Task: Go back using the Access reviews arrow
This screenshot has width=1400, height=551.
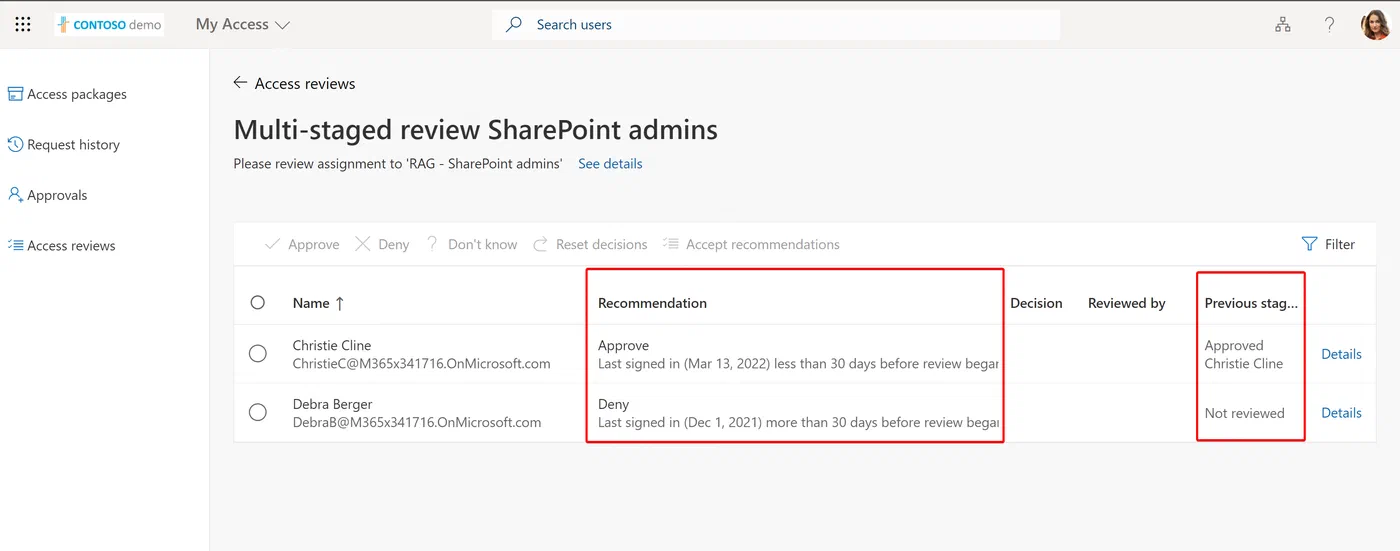Action: [x=240, y=83]
